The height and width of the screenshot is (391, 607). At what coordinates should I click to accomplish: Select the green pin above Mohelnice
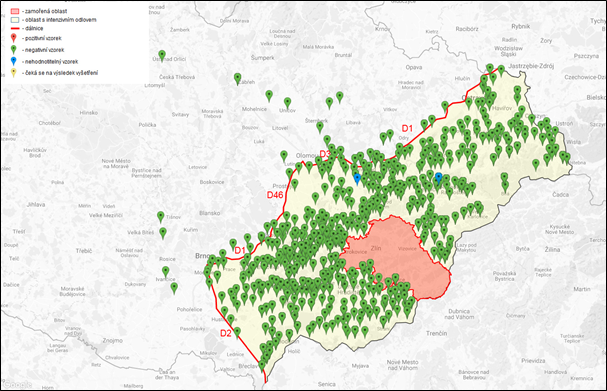pos(269,96)
